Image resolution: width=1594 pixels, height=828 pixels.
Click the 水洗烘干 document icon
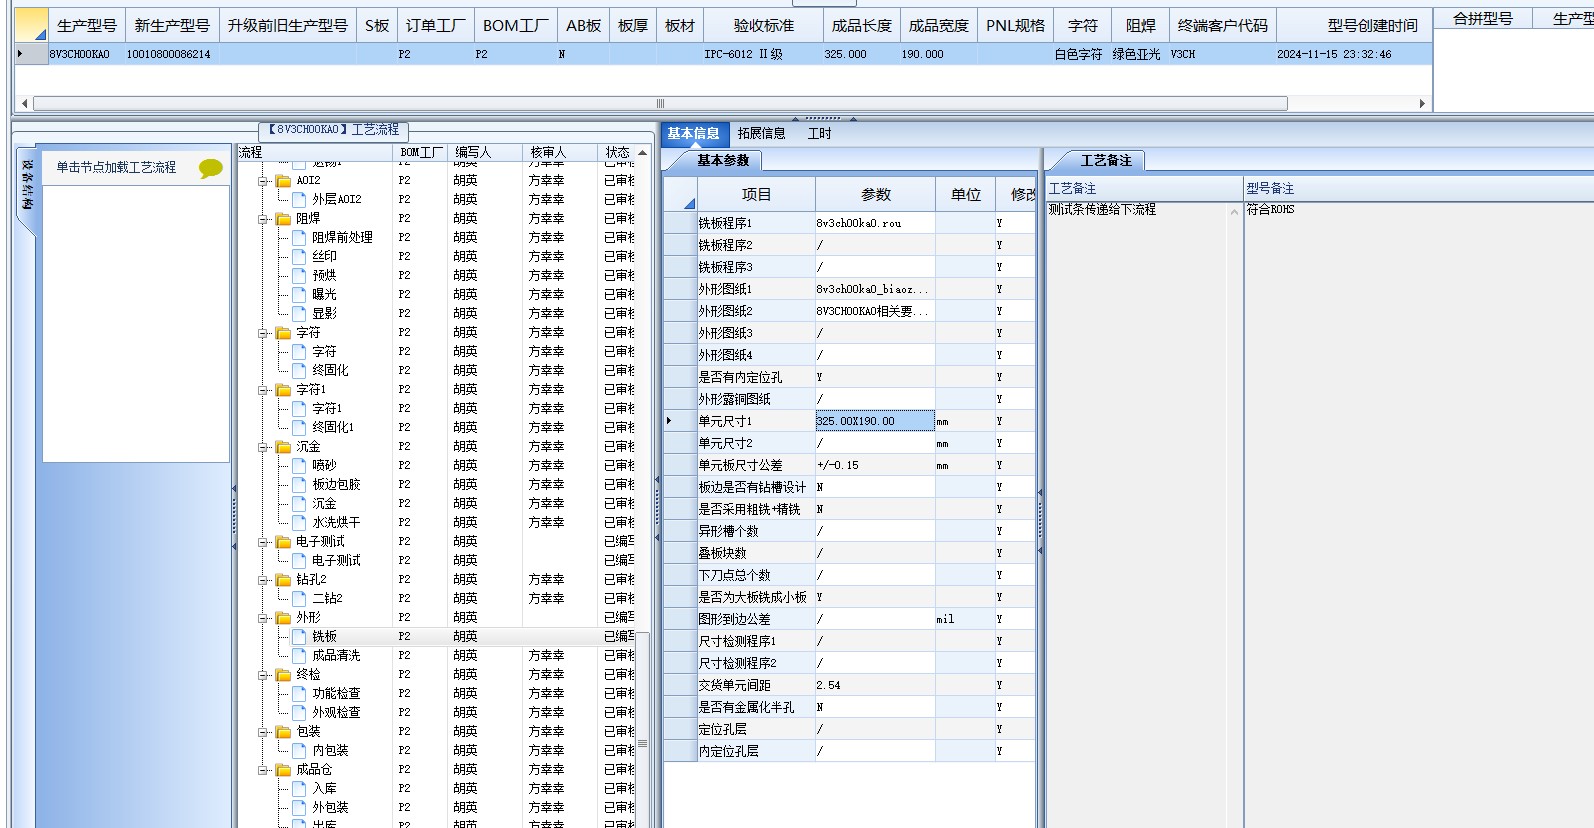tap(299, 523)
